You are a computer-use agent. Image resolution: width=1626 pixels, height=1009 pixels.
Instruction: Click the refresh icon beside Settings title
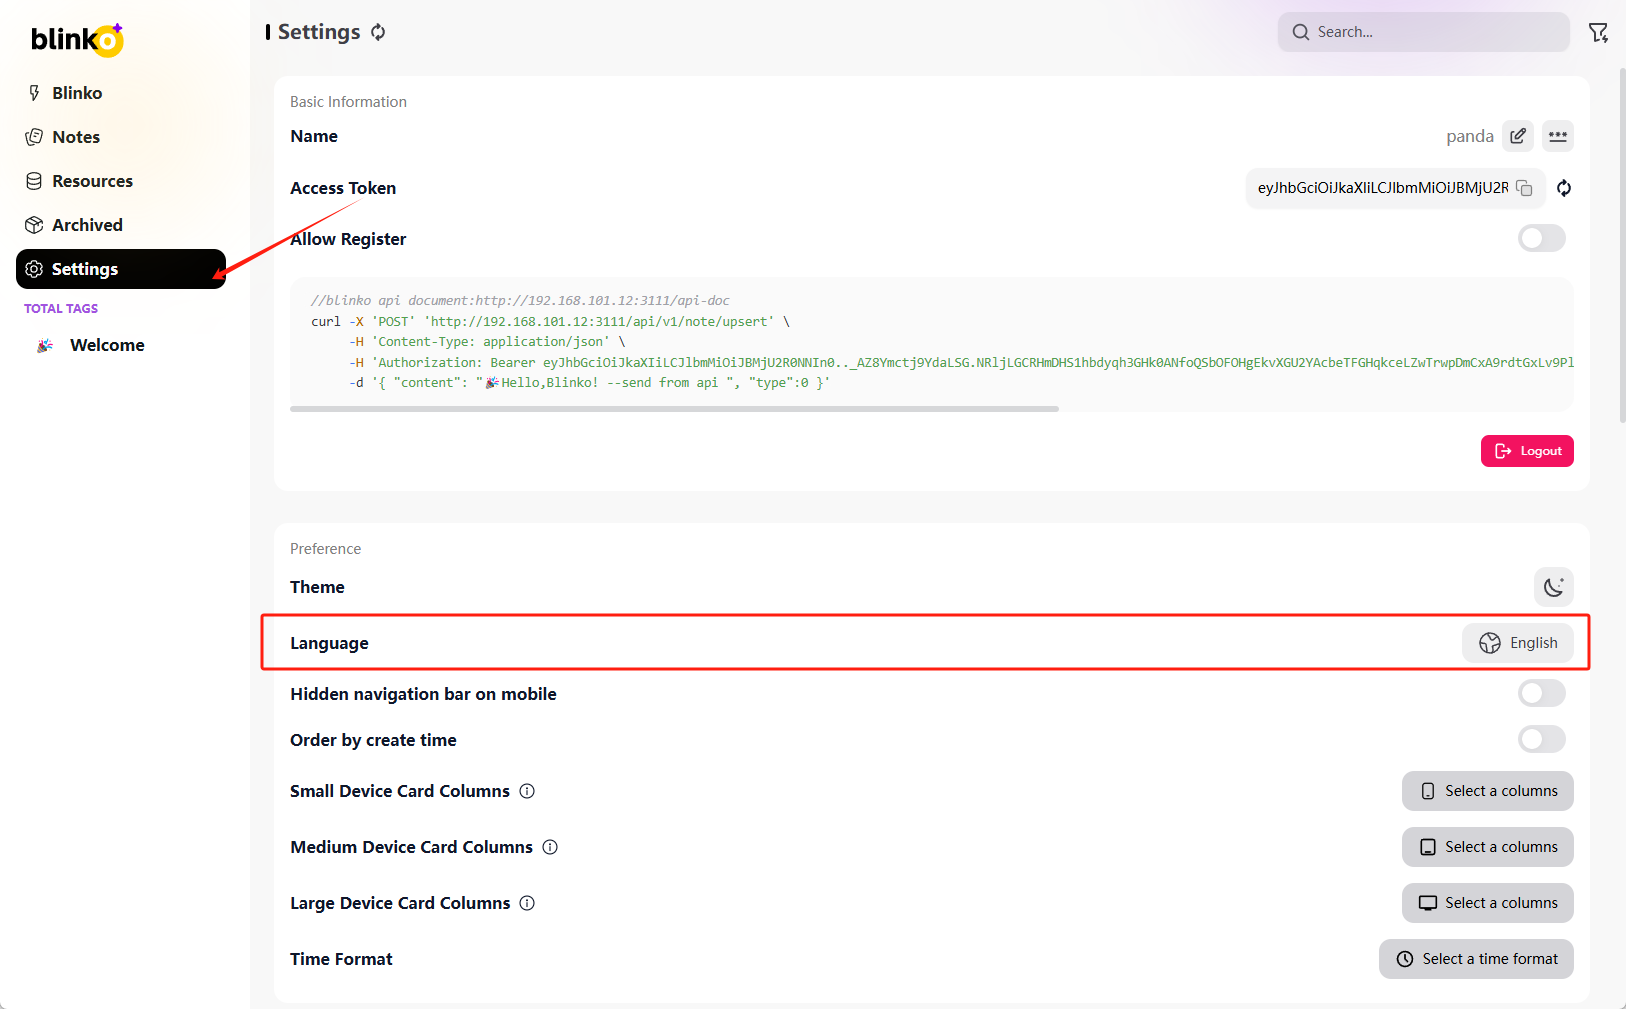378,32
